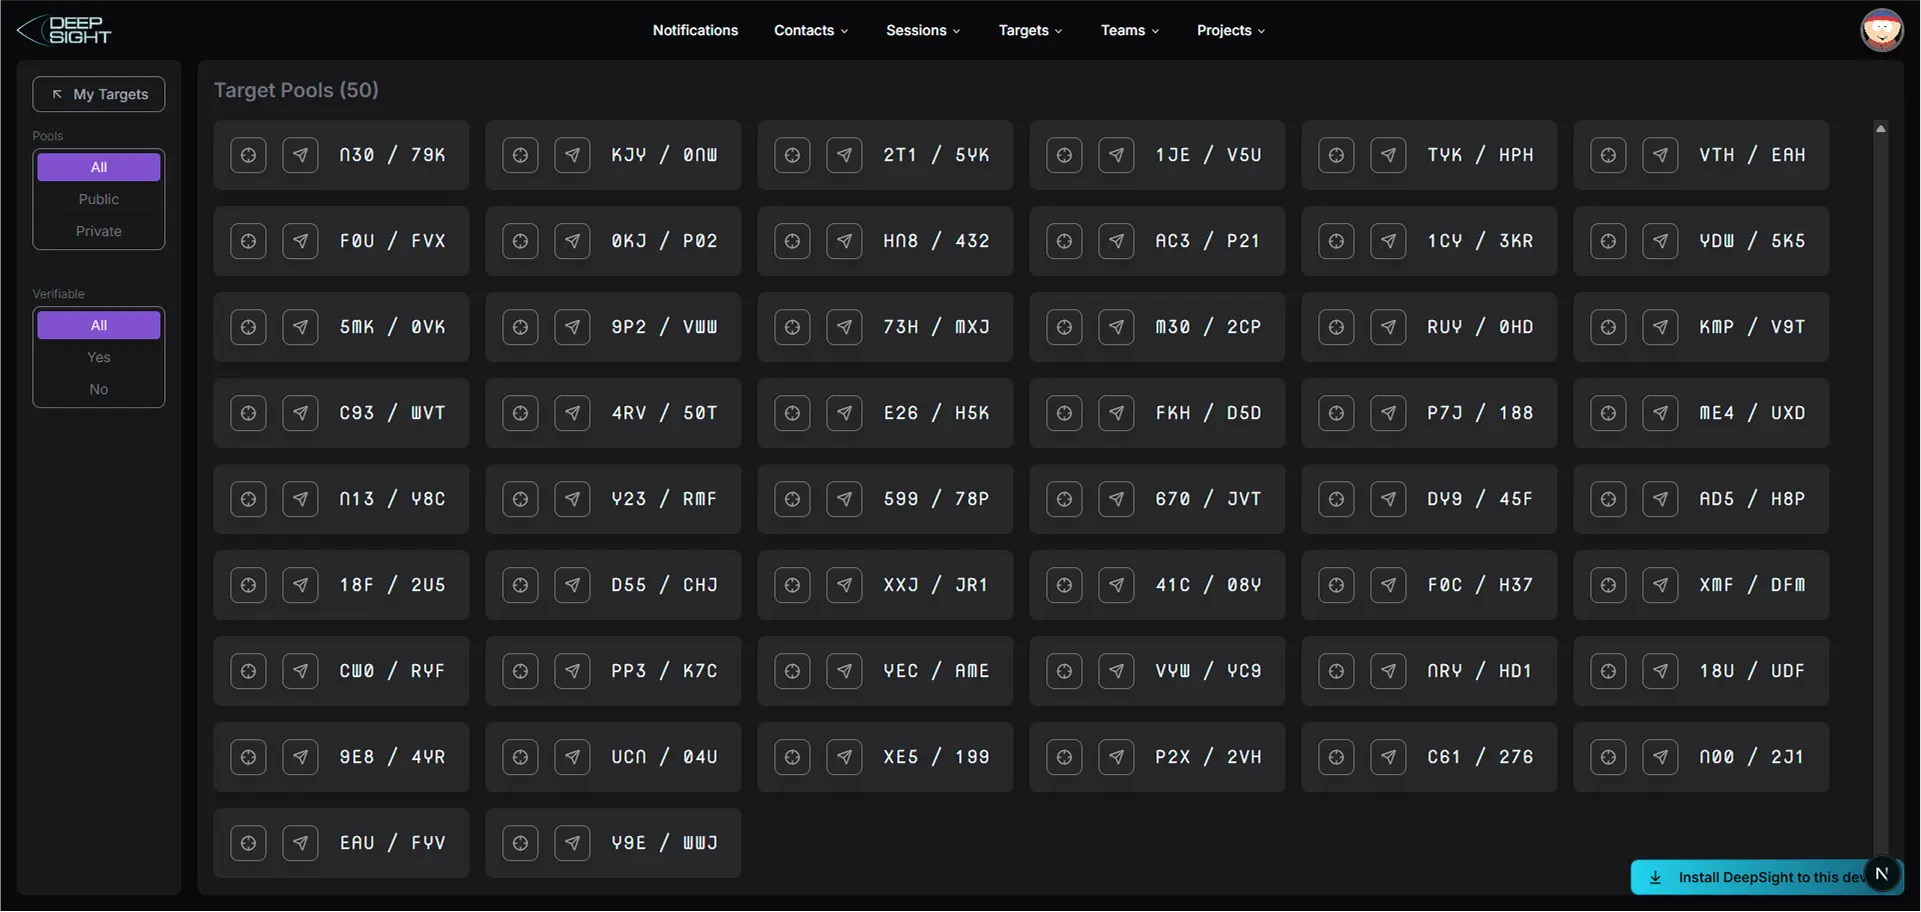Click send icon on XXJ / JR1 card
The image size is (1921, 912).
click(844, 585)
